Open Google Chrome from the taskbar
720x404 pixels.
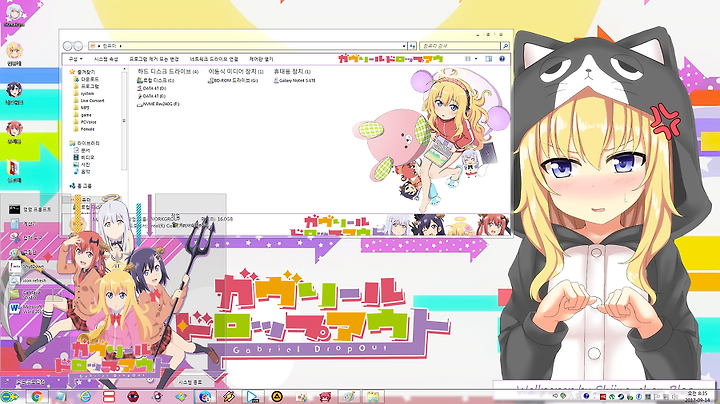tap(37, 397)
